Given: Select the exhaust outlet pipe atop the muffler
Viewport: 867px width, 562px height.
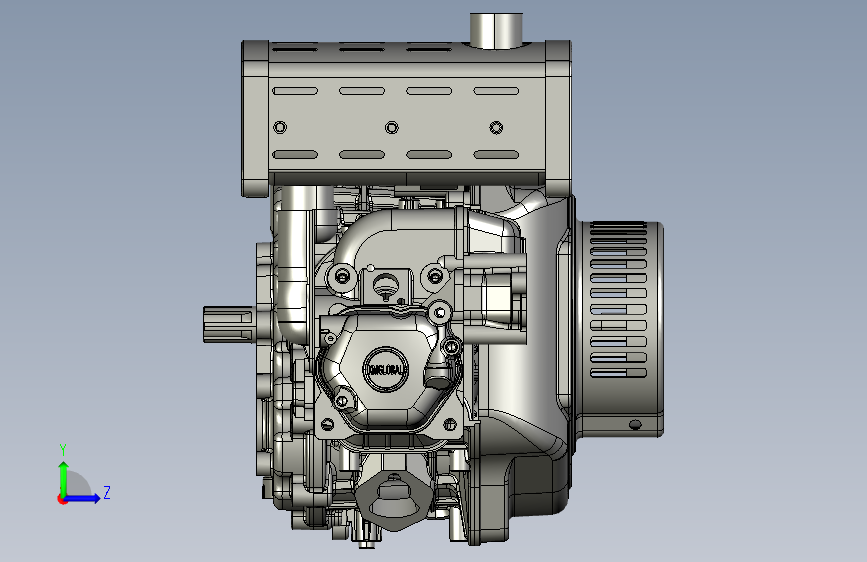Looking at the screenshot, I should click(496, 30).
